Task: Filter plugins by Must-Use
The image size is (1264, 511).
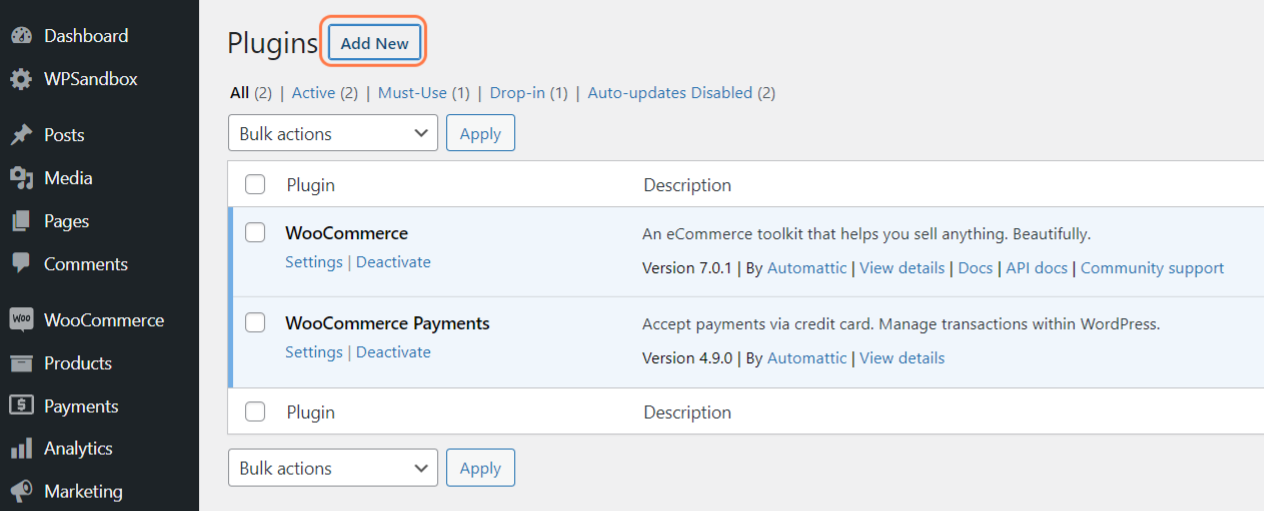Action: [412, 93]
